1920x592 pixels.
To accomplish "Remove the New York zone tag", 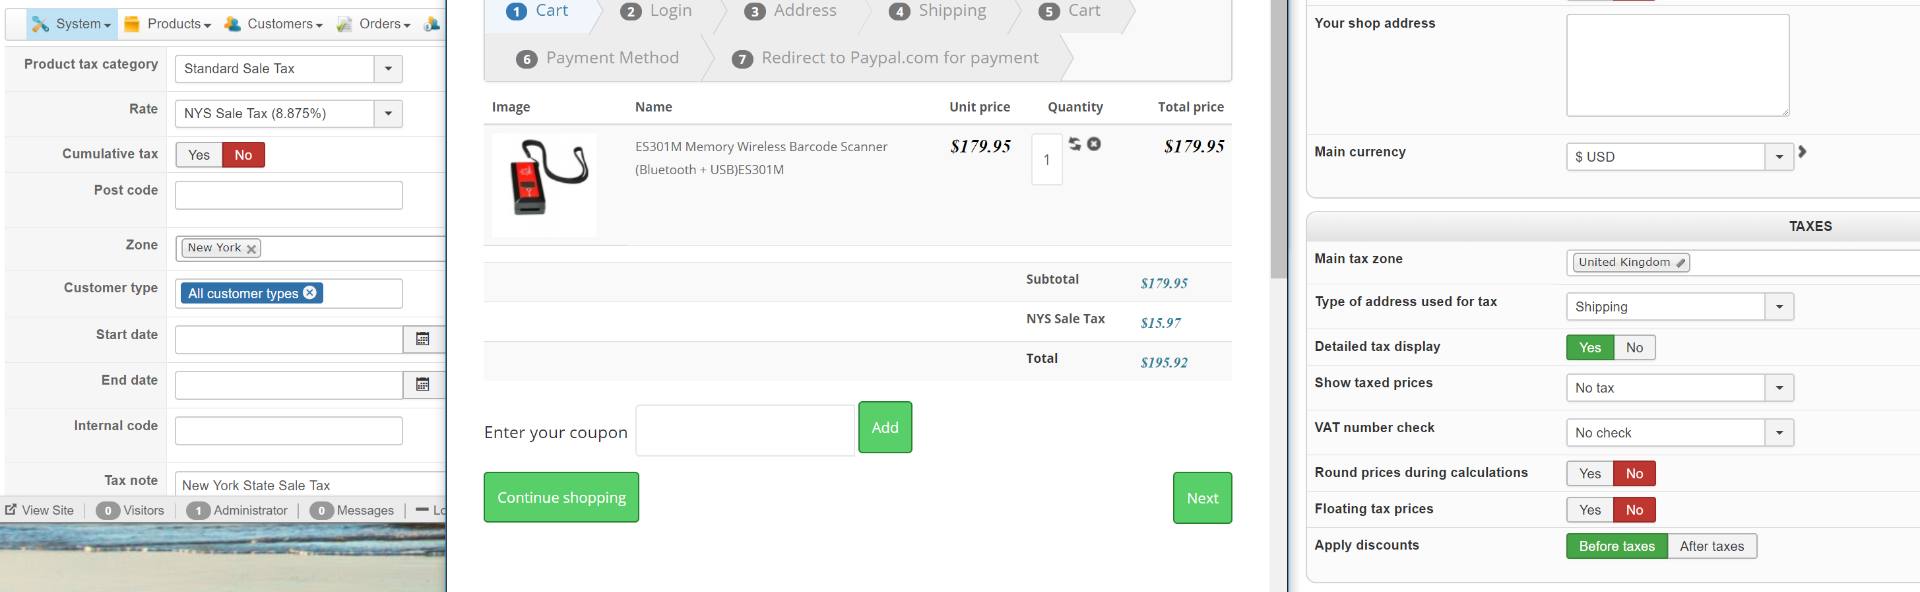I will [x=251, y=249].
